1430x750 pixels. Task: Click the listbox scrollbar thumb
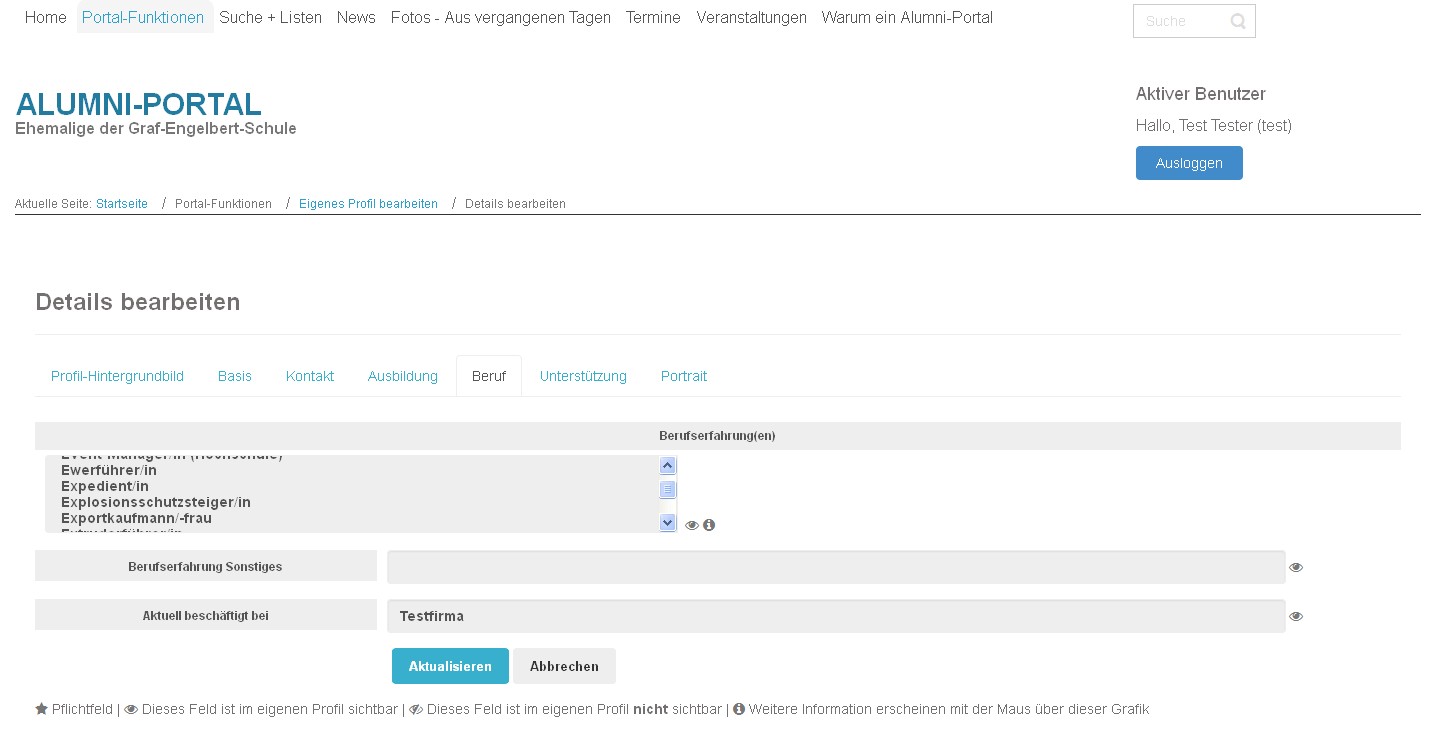668,490
